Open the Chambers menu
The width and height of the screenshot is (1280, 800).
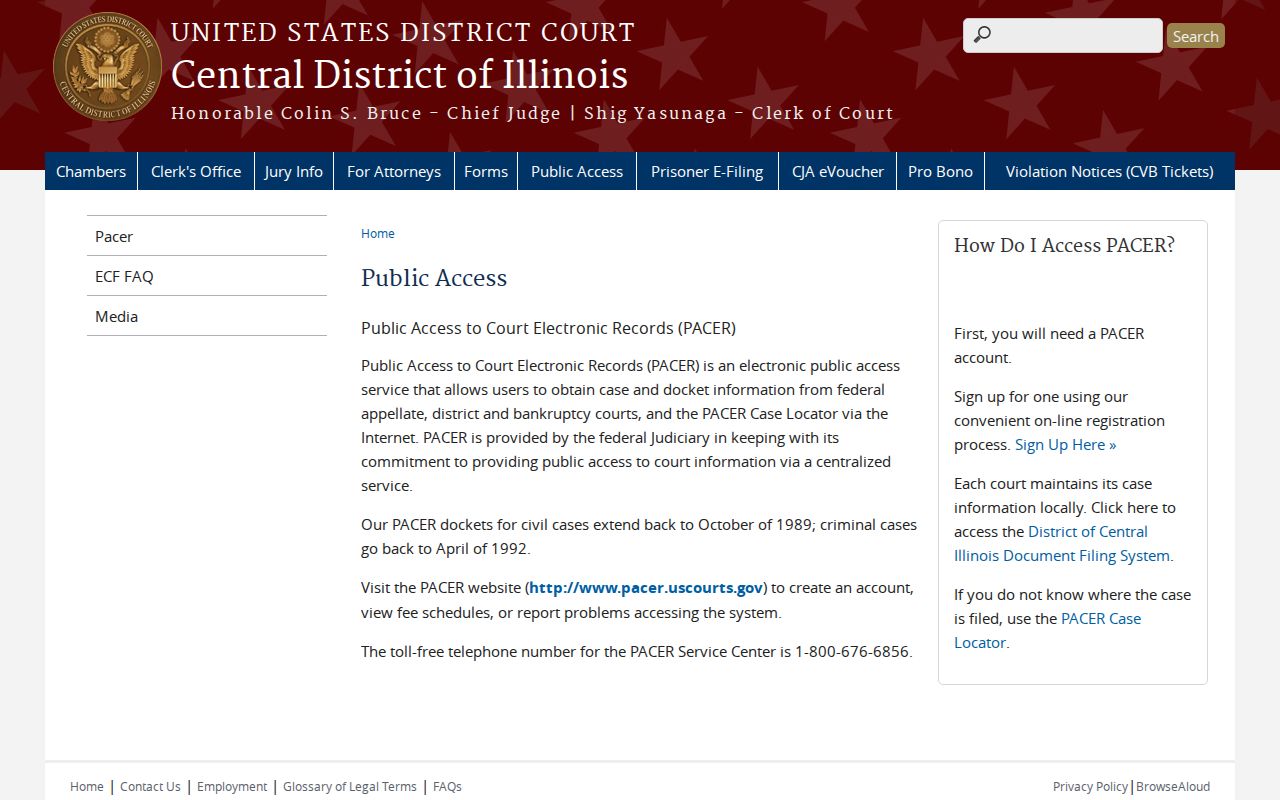point(91,171)
